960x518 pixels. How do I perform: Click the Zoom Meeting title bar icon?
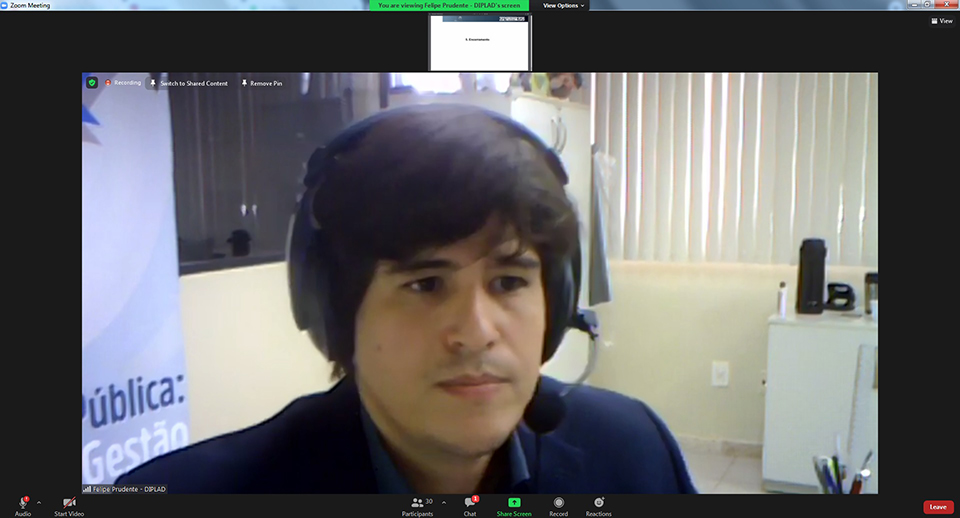(x=5, y=5)
